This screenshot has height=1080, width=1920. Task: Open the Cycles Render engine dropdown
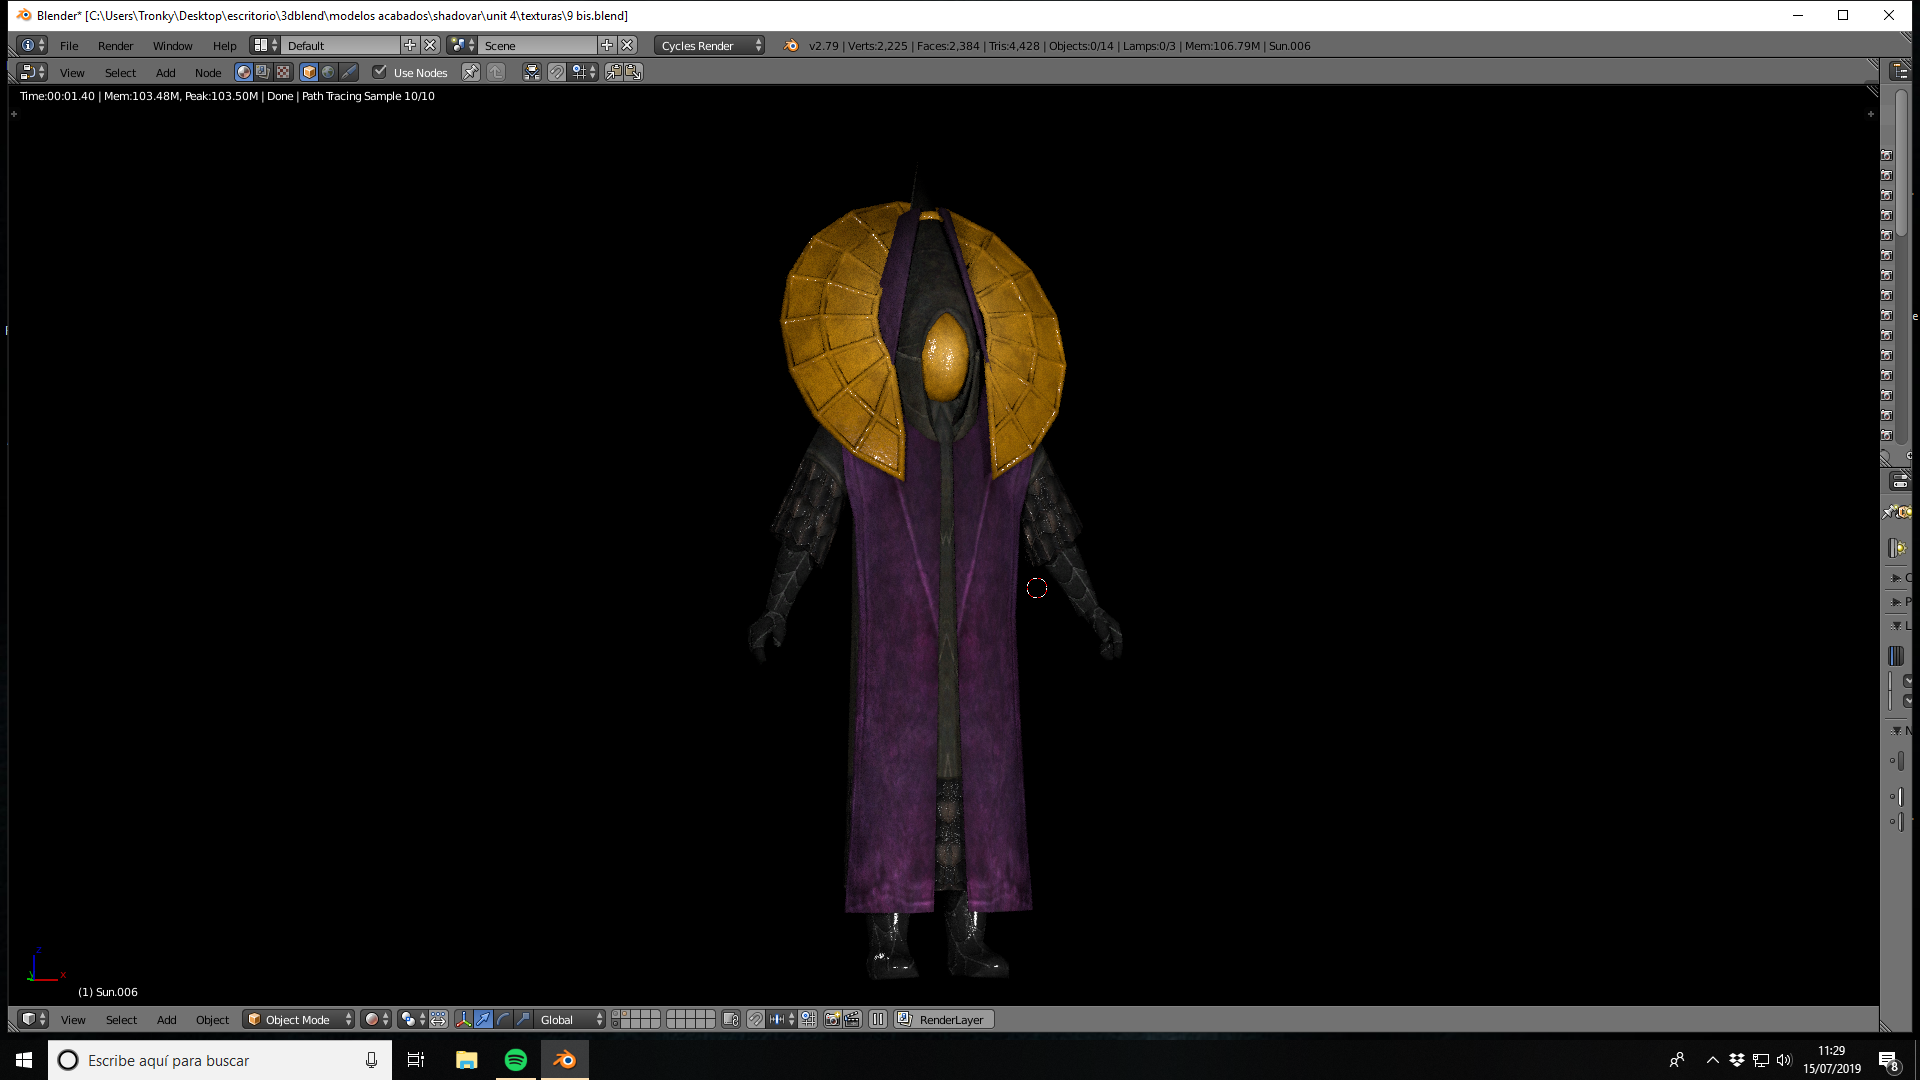(710, 45)
